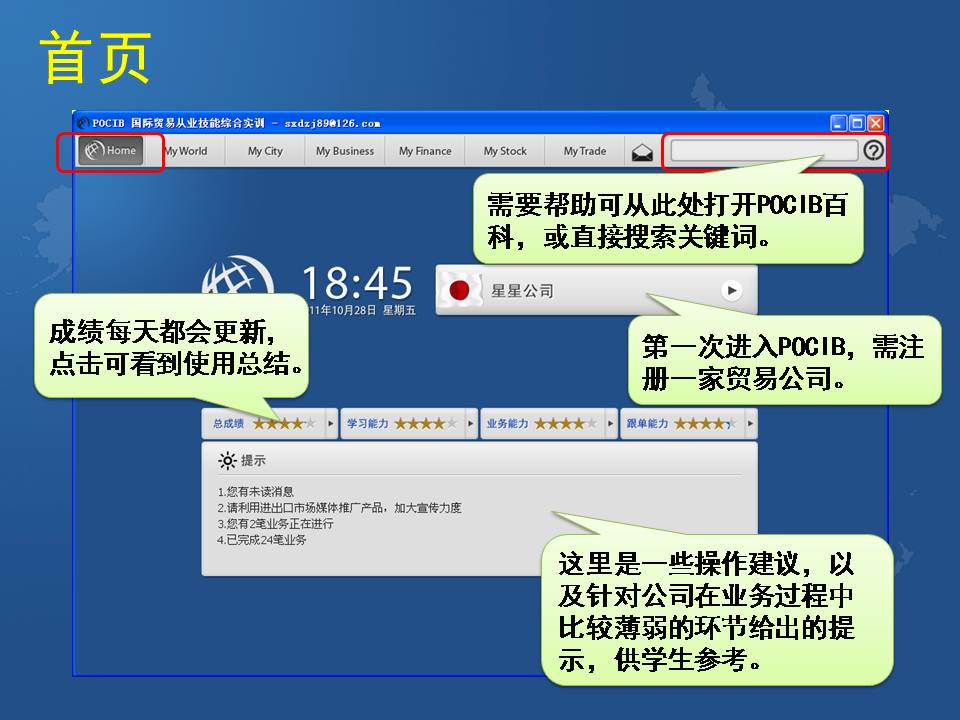Click the POCIB app icon in the title bar
Image resolution: width=960 pixels, height=720 pixels.
pos(83,123)
